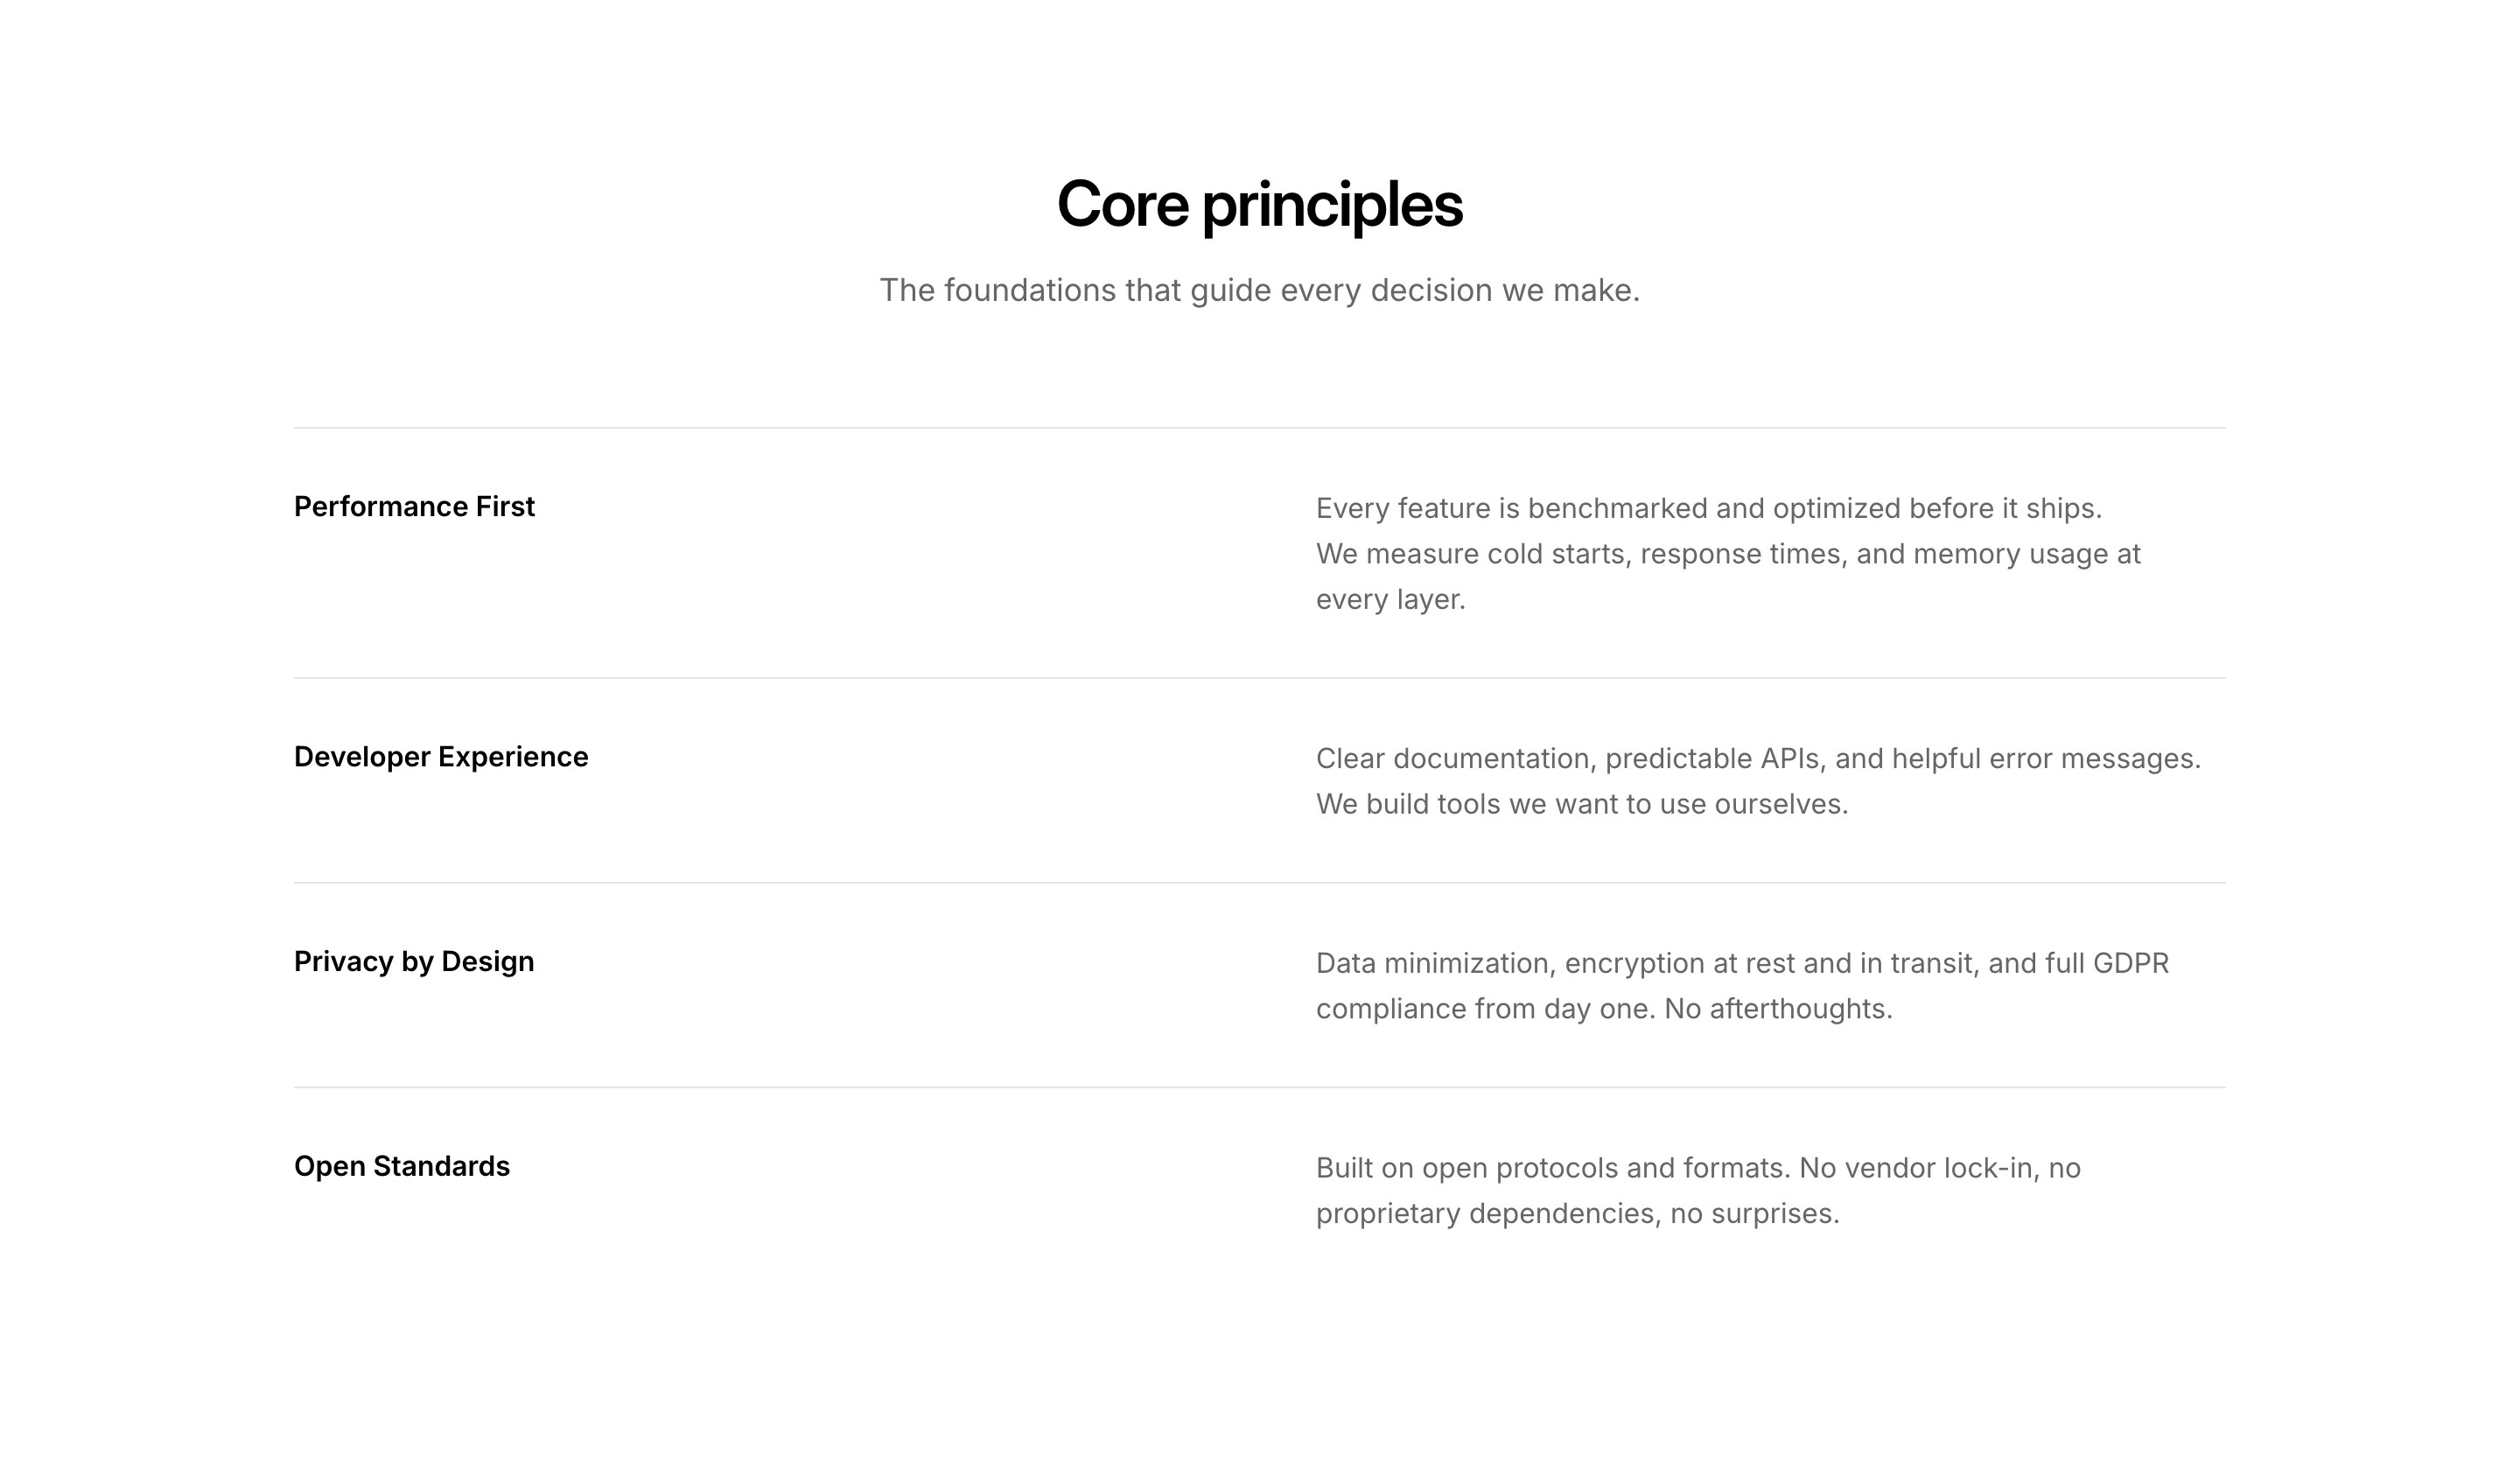The width and height of the screenshot is (2520, 1461).
Task: Click the "Every feature is benchmarked" sentence
Action: point(1708,509)
